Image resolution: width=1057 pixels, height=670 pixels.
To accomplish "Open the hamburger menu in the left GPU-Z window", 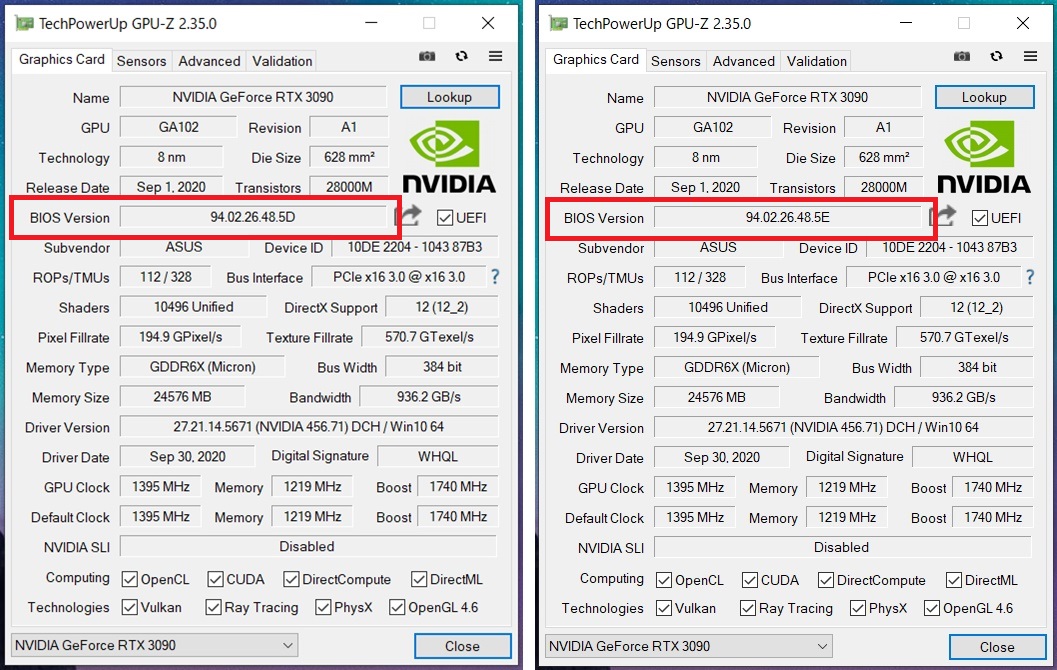I will coord(495,56).
